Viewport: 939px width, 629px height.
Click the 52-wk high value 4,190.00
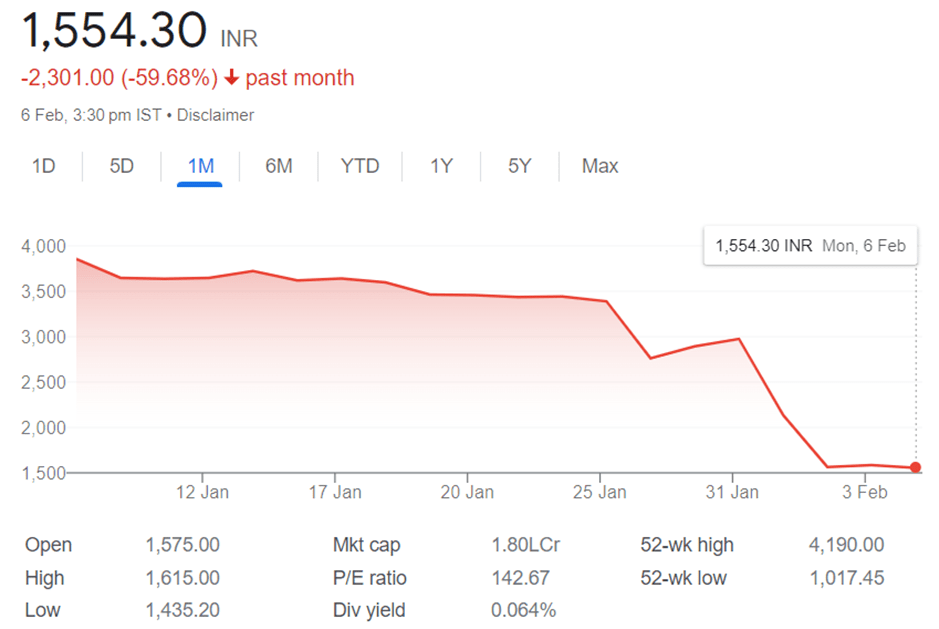845,545
